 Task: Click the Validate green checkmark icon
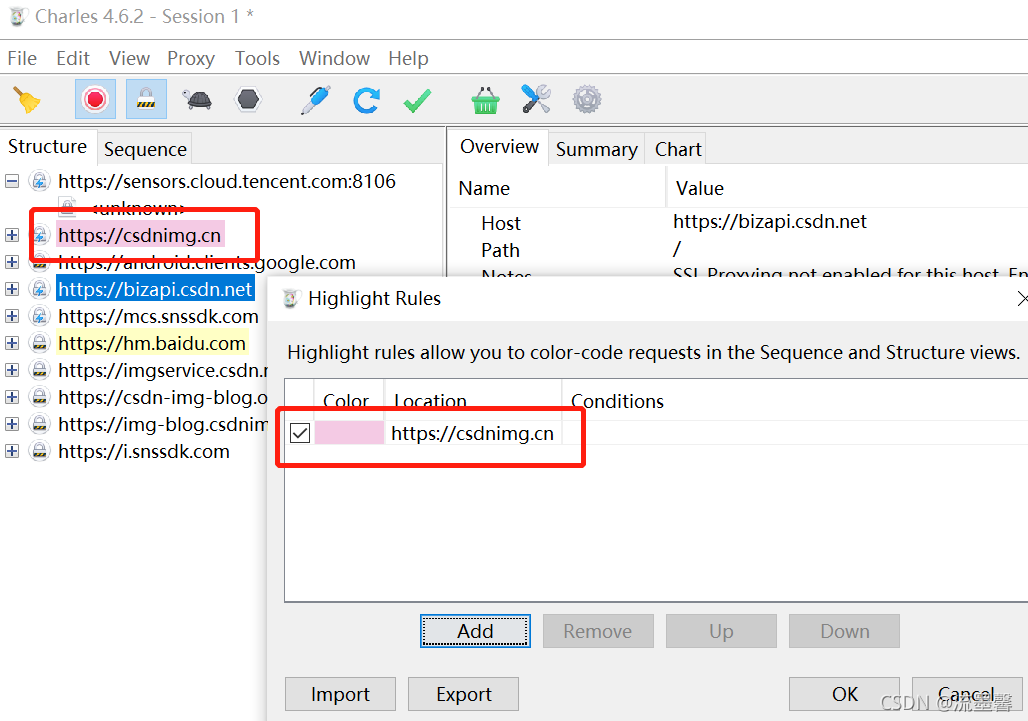(417, 100)
